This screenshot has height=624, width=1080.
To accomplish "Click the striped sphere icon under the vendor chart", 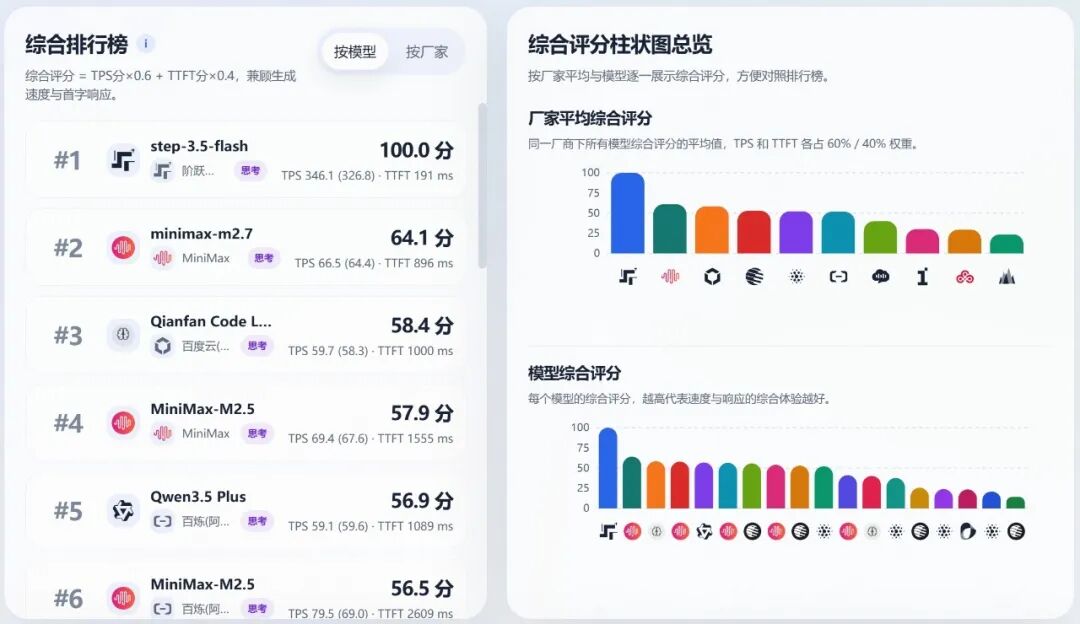I will (754, 277).
